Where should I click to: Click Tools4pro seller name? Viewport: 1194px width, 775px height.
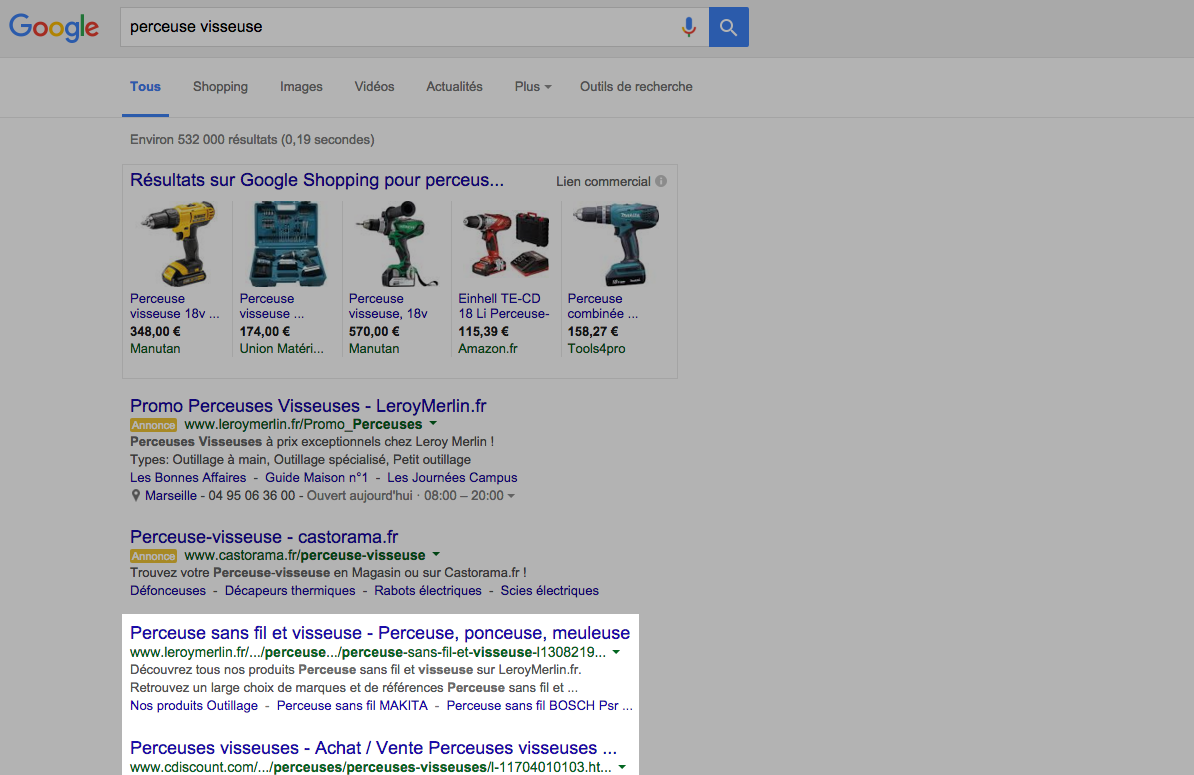(x=596, y=349)
